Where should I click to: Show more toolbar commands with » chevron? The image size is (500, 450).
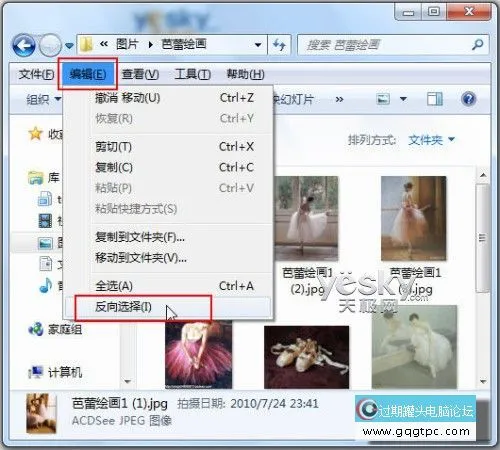(339, 99)
